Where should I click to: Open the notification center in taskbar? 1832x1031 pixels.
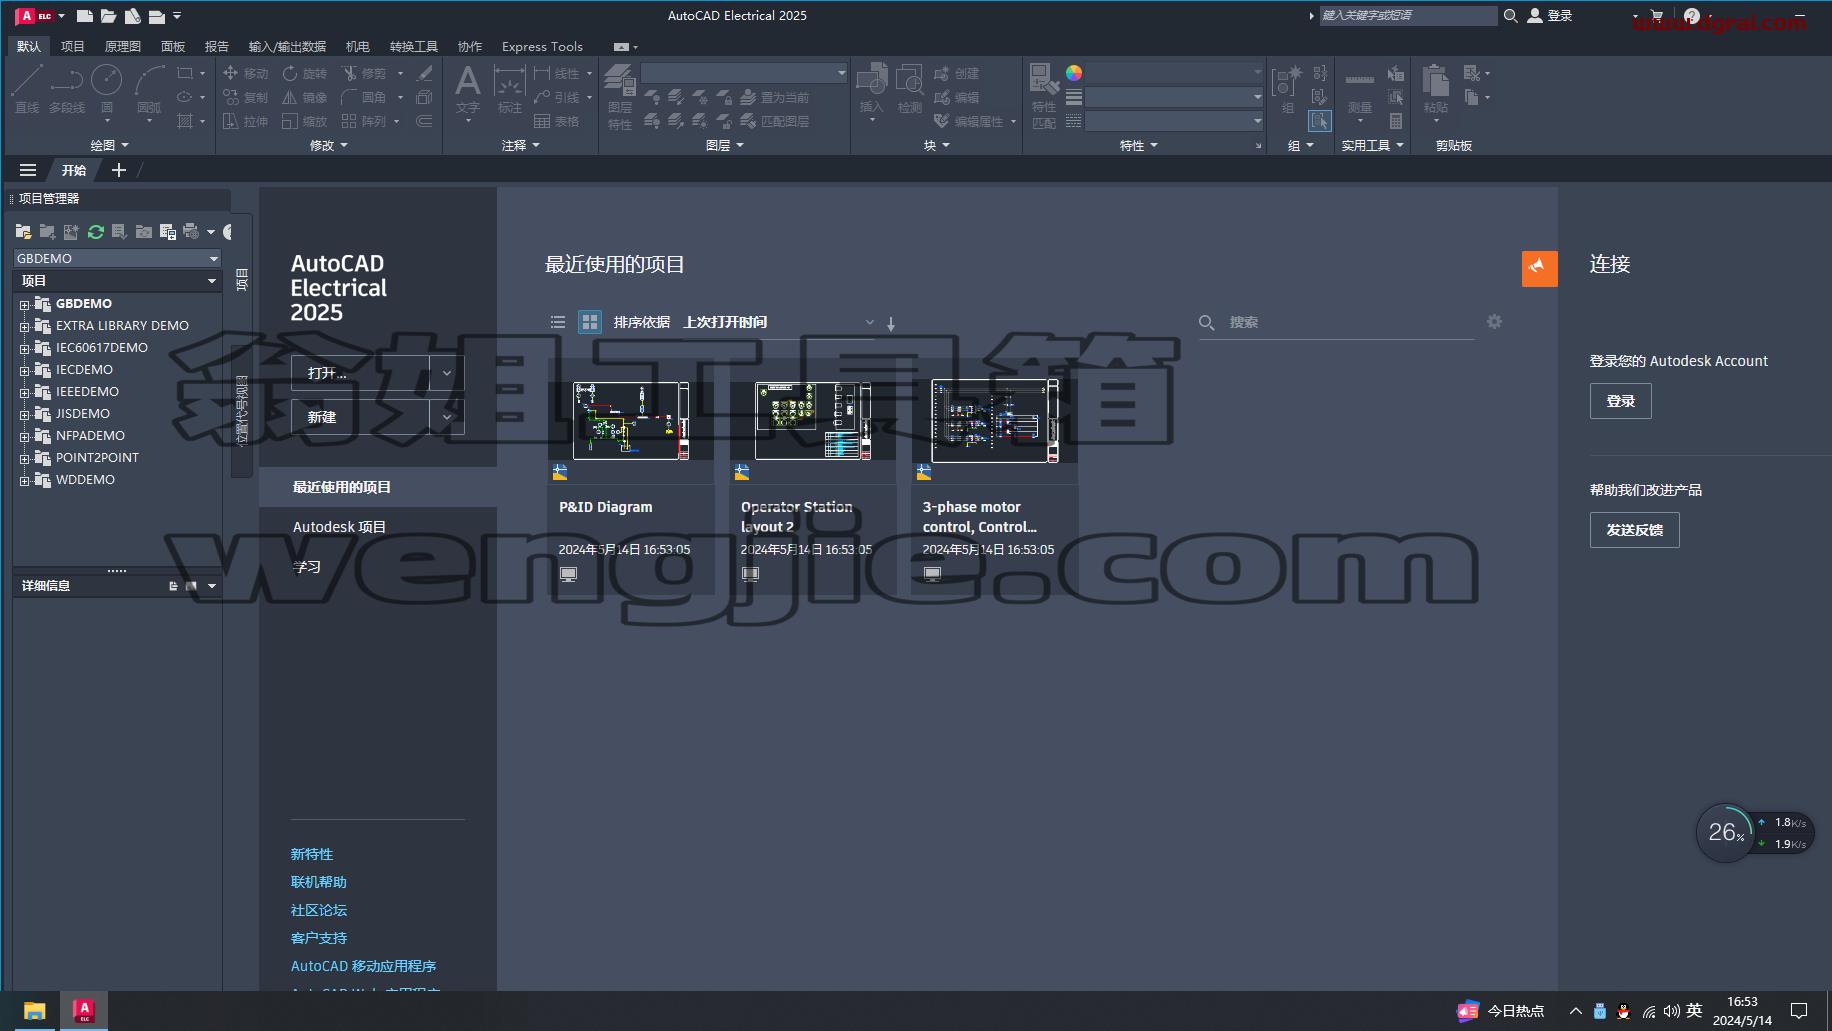[x=1799, y=1011]
